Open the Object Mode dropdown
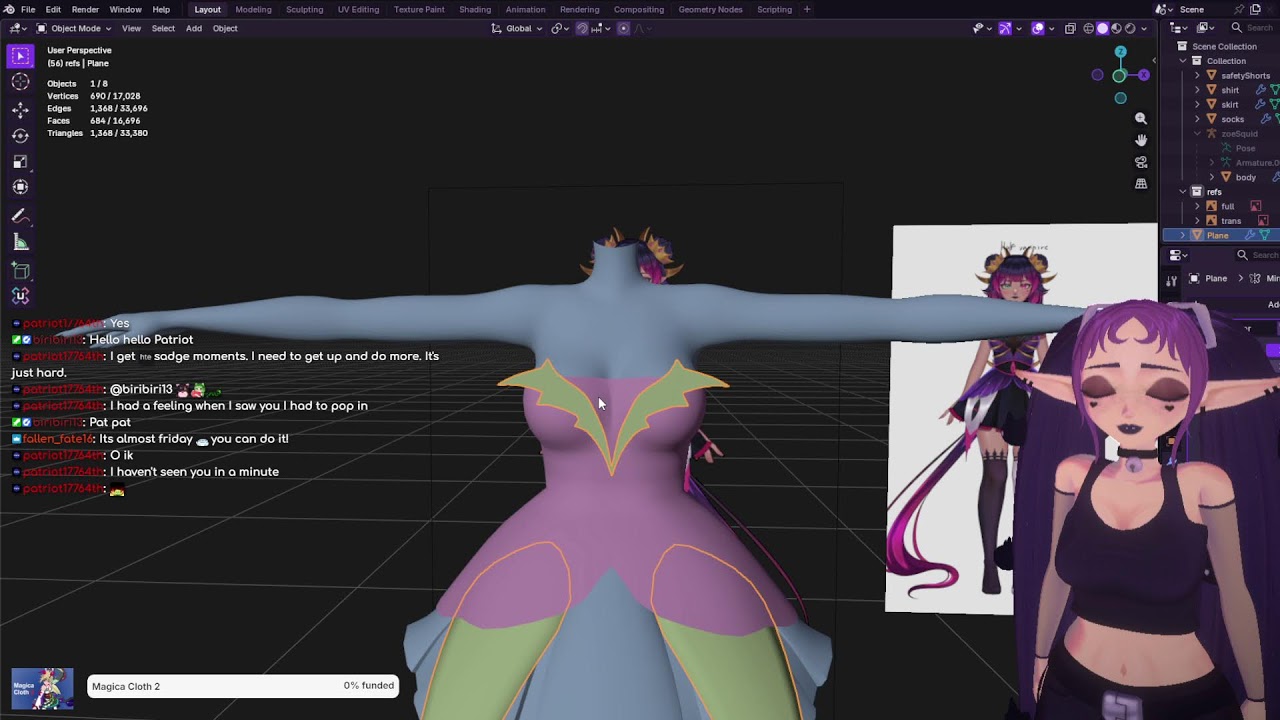Viewport: 1280px width, 720px height. [75, 28]
